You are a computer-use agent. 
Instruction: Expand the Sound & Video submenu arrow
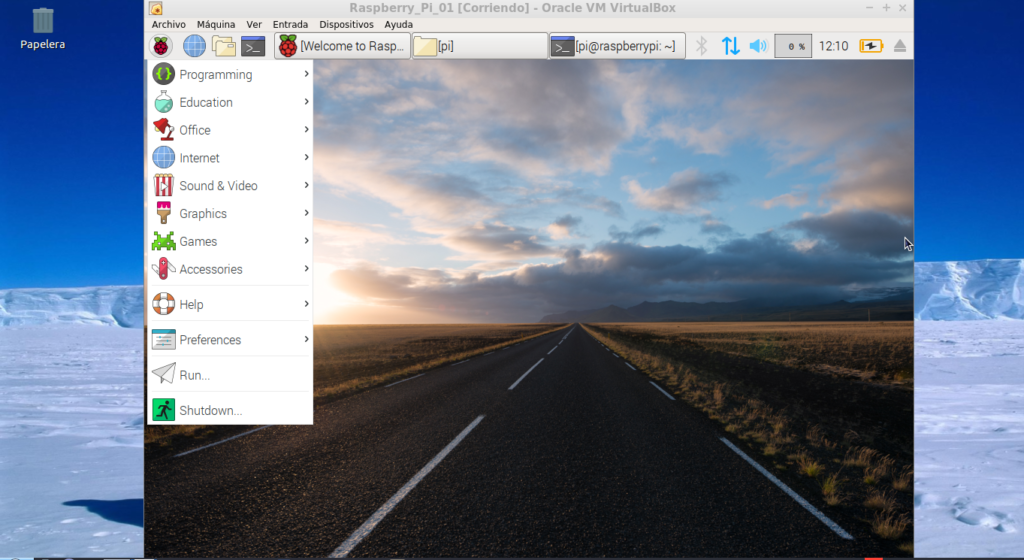pyautogui.click(x=306, y=185)
